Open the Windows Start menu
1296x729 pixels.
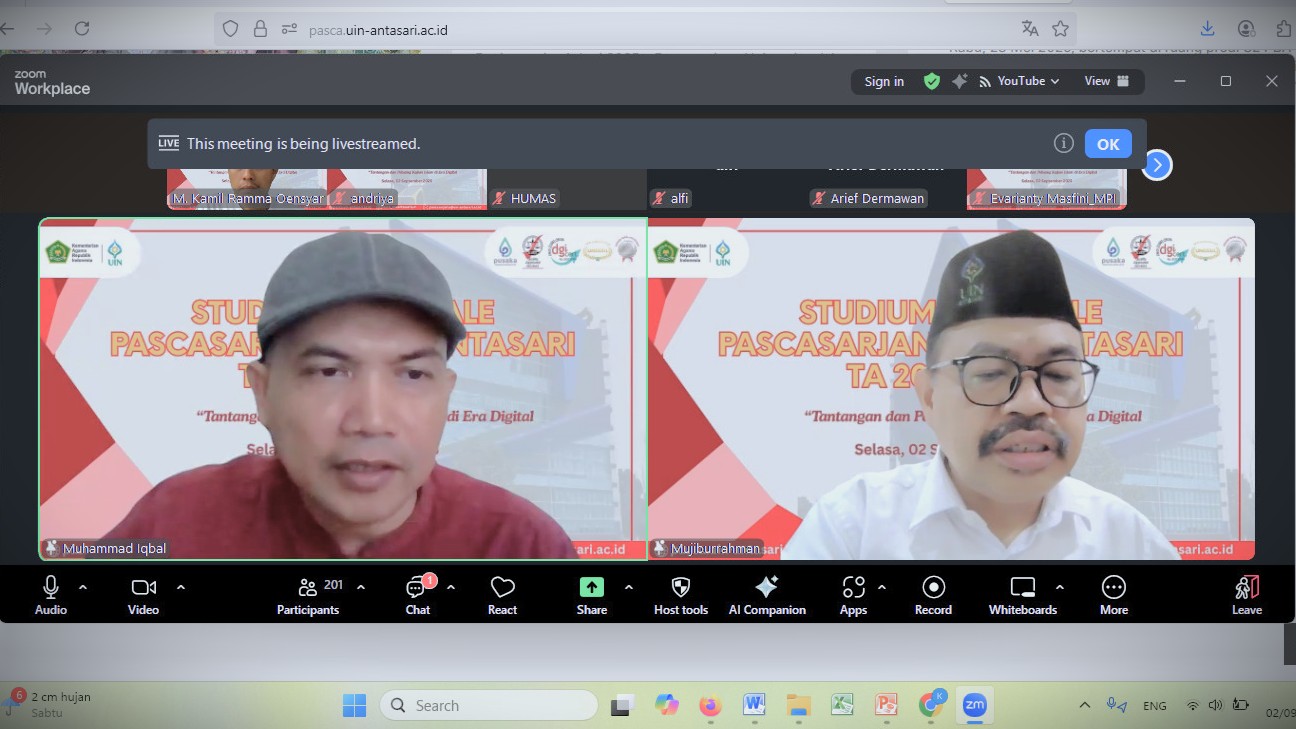tap(354, 705)
